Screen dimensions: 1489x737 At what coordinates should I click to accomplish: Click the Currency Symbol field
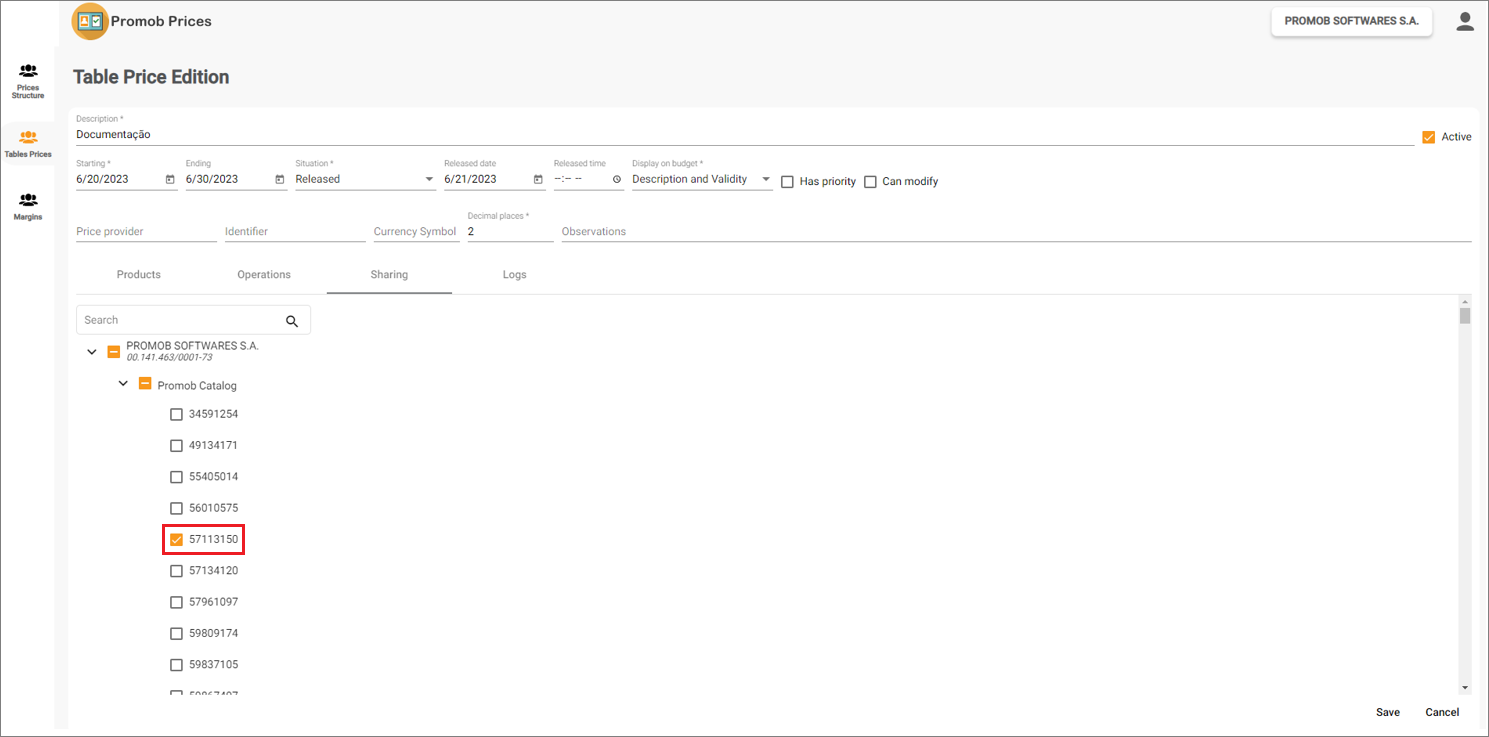(416, 232)
